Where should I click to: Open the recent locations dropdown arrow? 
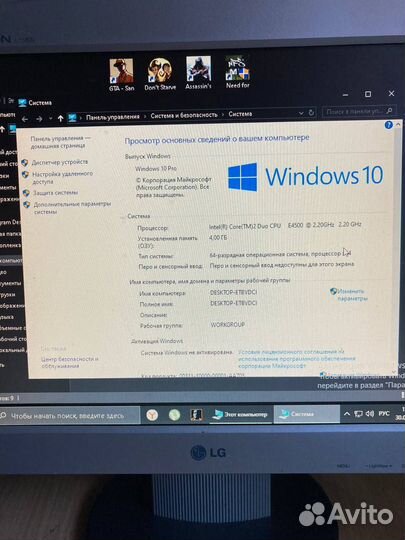(x=50, y=118)
